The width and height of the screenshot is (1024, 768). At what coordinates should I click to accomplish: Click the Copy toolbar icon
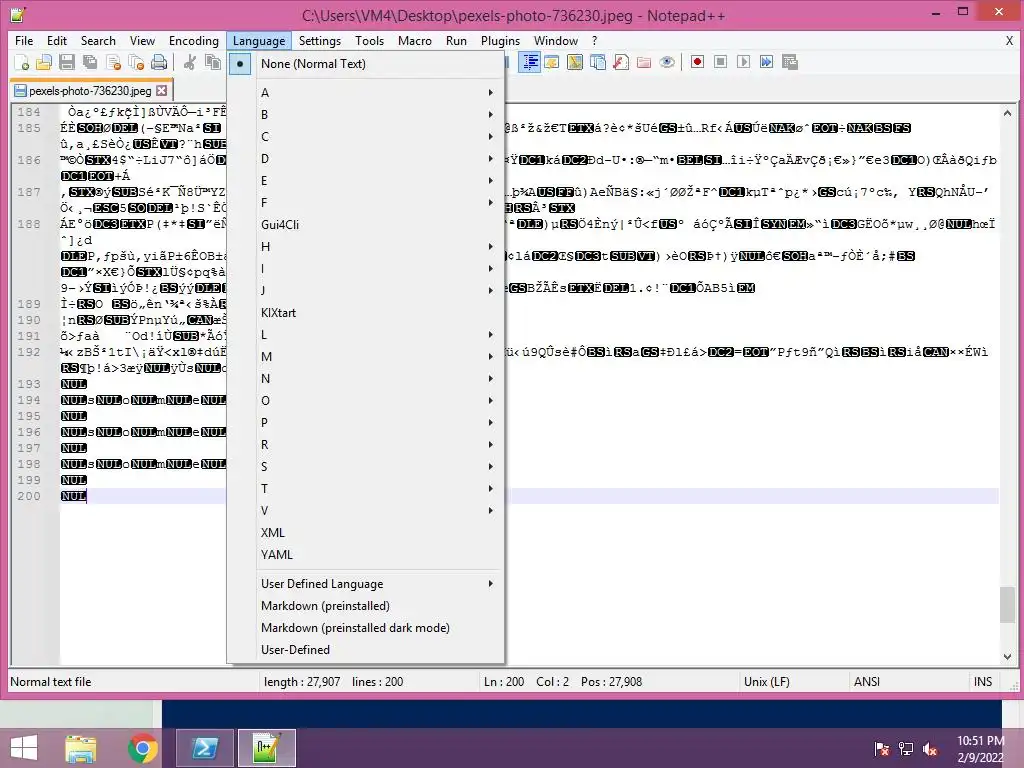coord(212,63)
